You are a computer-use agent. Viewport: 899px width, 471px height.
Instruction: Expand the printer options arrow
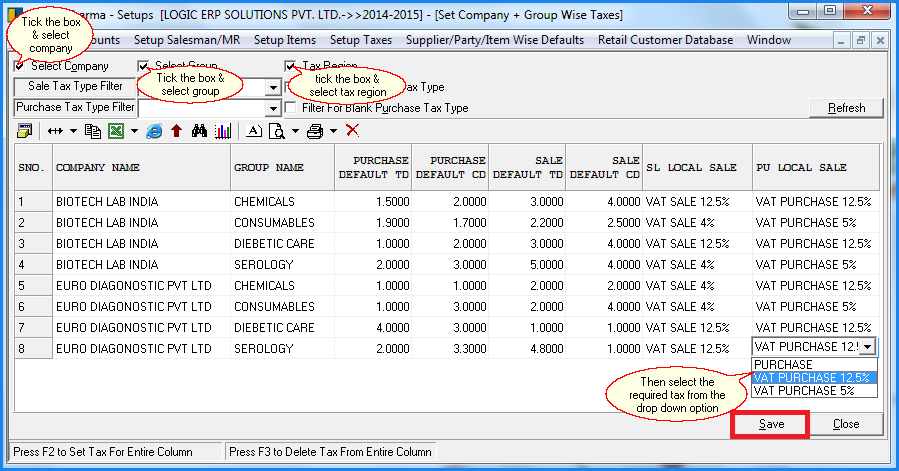coord(333,131)
